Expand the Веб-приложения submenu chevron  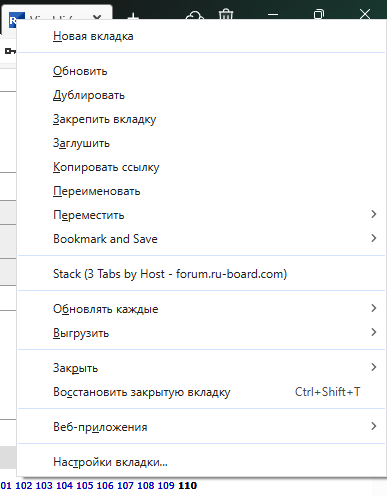(x=374, y=426)
